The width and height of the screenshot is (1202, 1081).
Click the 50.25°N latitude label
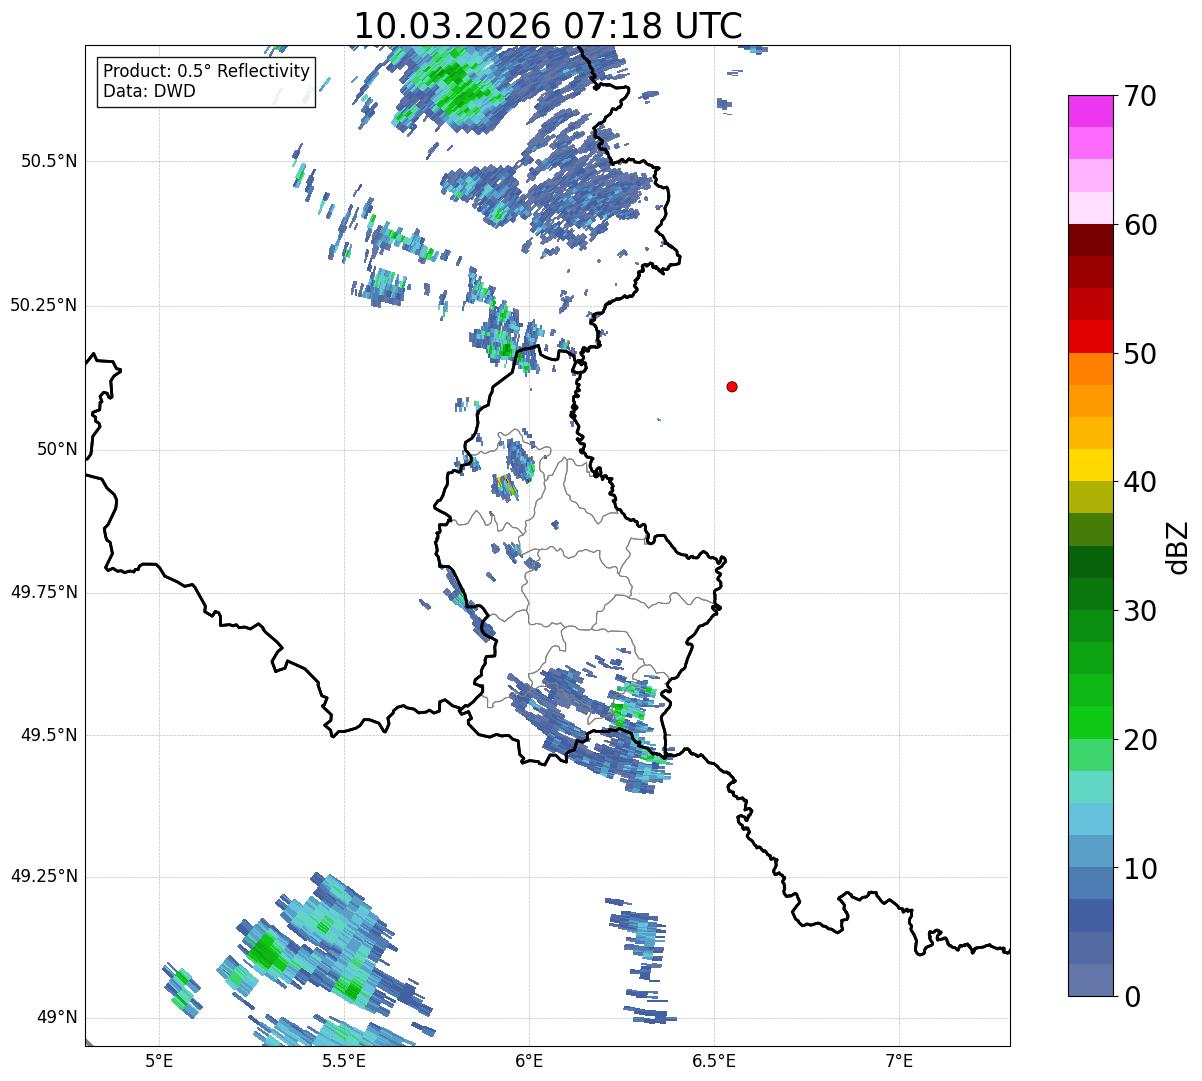43,305
